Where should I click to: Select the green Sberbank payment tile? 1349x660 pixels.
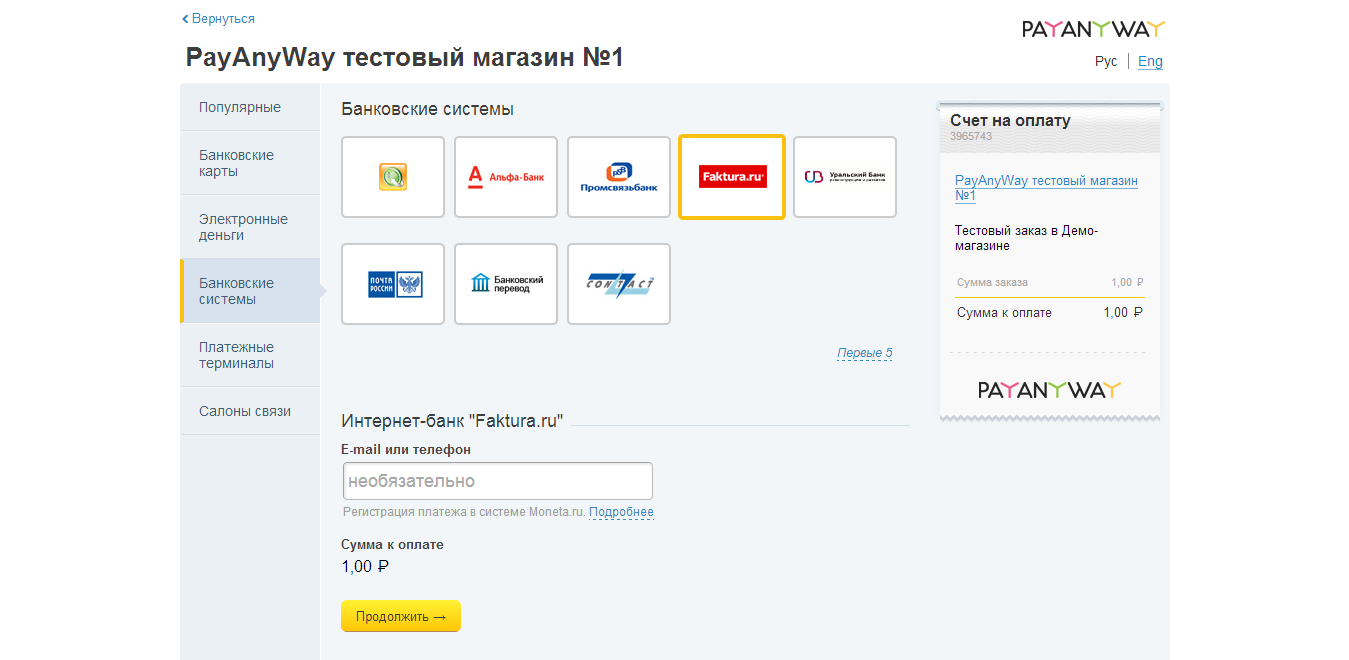(393, 177)
